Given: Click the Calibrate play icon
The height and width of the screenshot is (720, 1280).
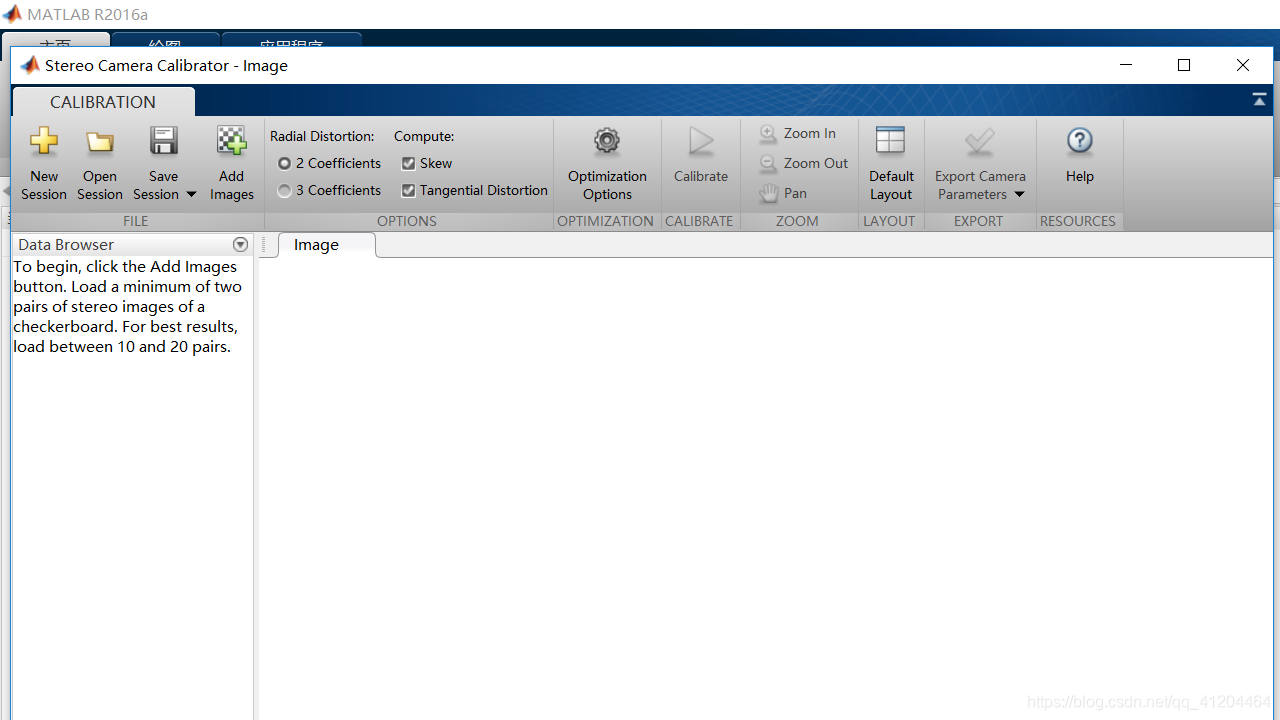Looking at the screenshot, I should [701, 141].
